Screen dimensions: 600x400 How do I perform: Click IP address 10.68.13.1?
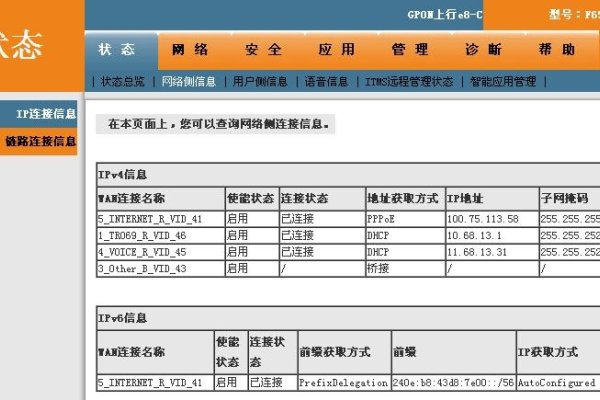pyautogui.click(x=474, y=236)
